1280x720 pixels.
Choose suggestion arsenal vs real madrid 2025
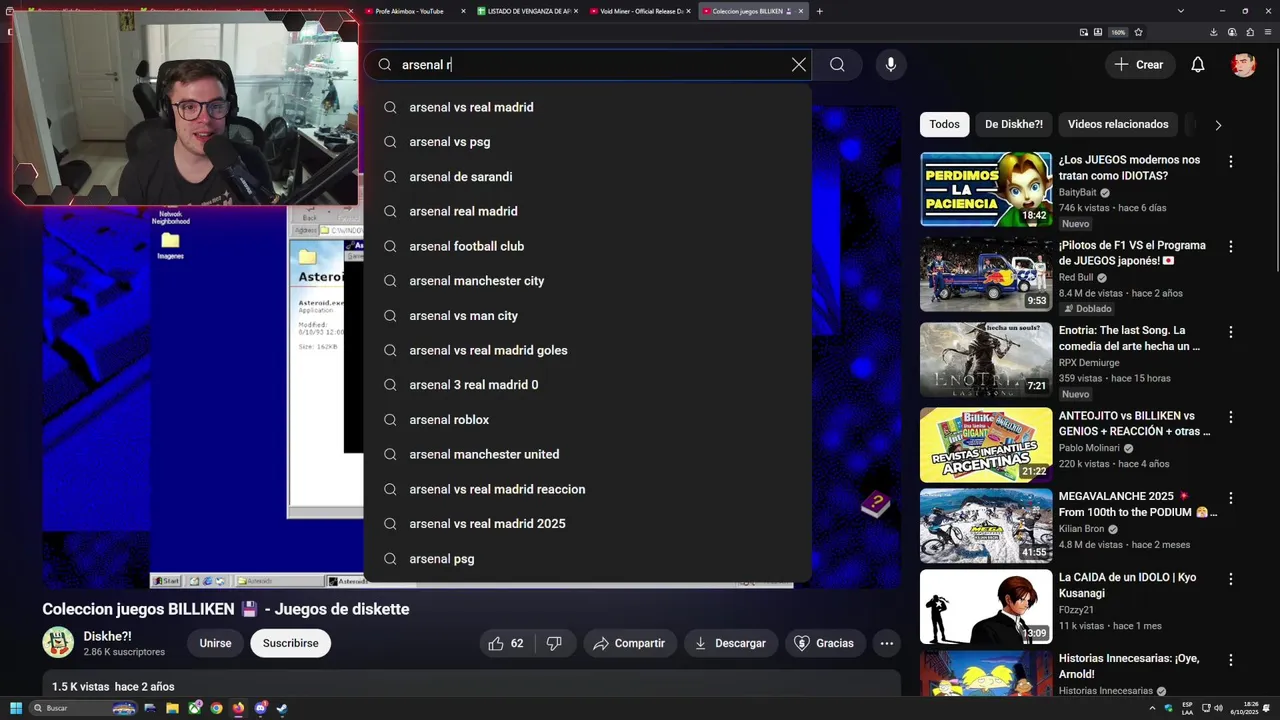587,524
